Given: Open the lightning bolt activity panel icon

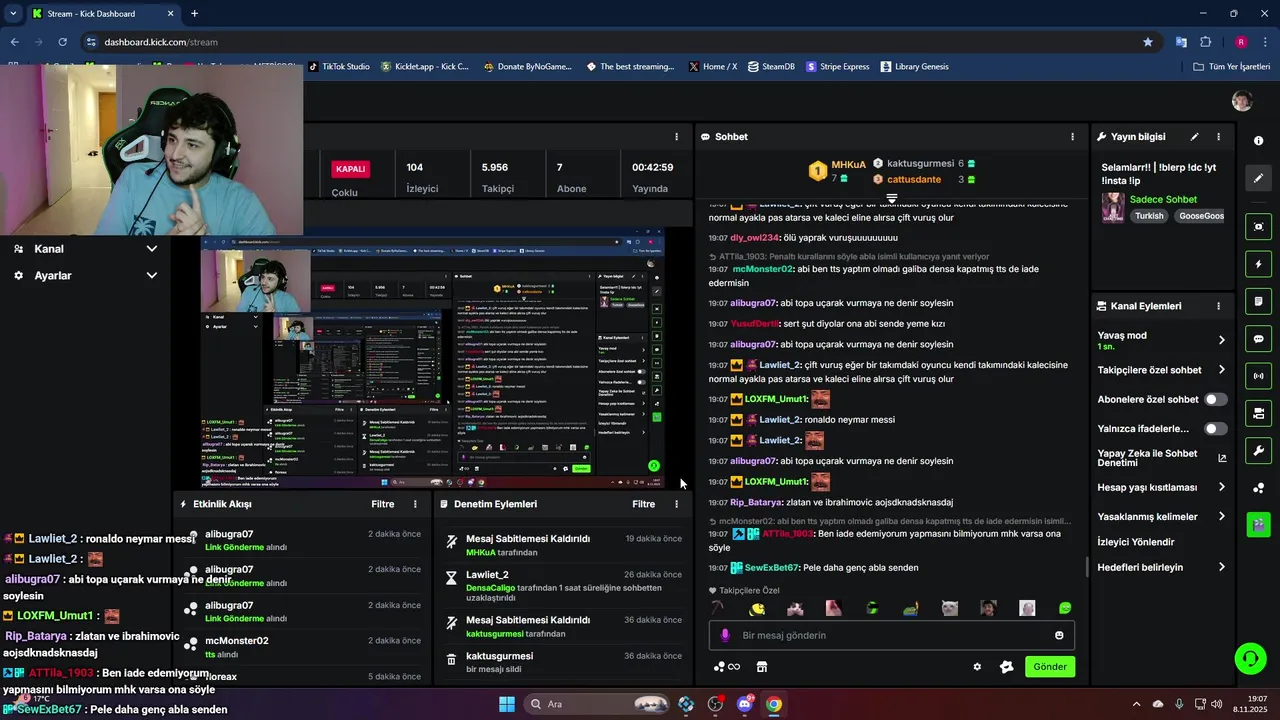Looking at the screenshot, I should coord(1258,264).
